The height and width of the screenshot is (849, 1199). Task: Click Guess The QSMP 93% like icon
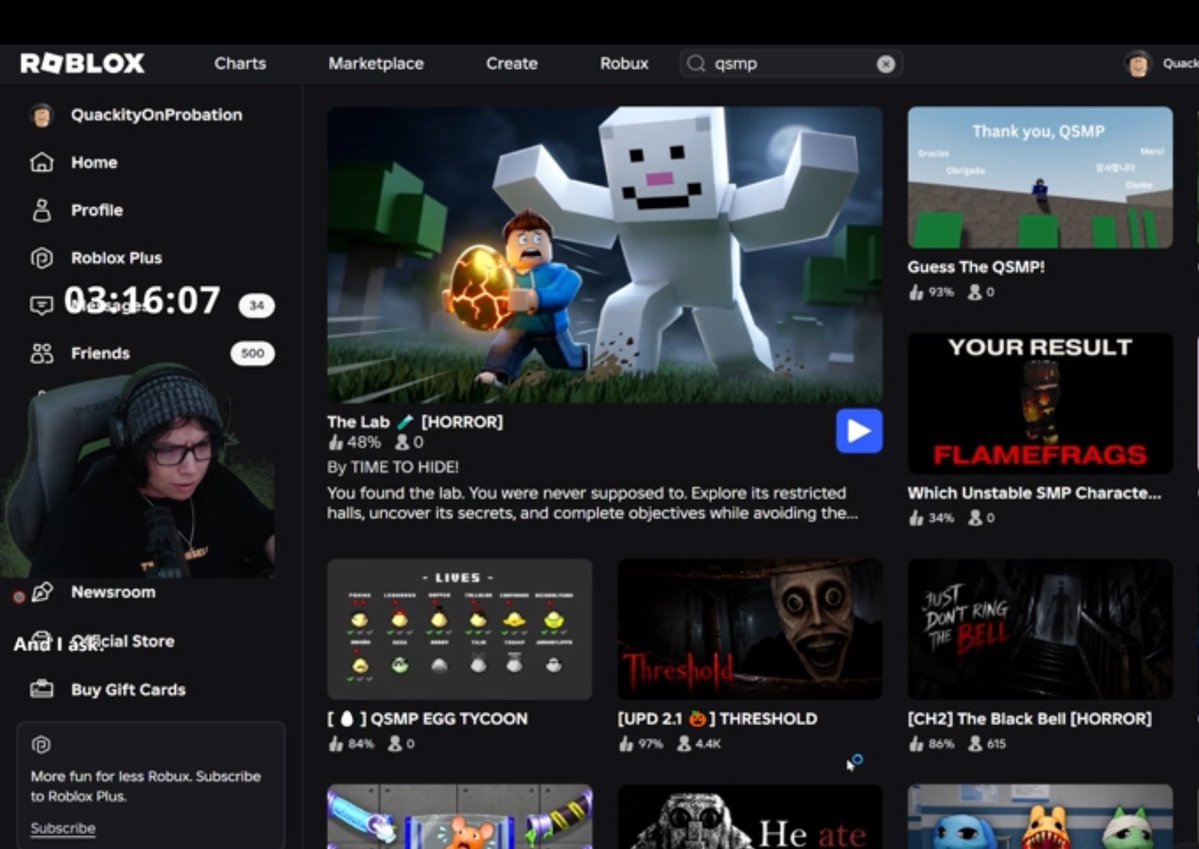(x=916, y=292)
